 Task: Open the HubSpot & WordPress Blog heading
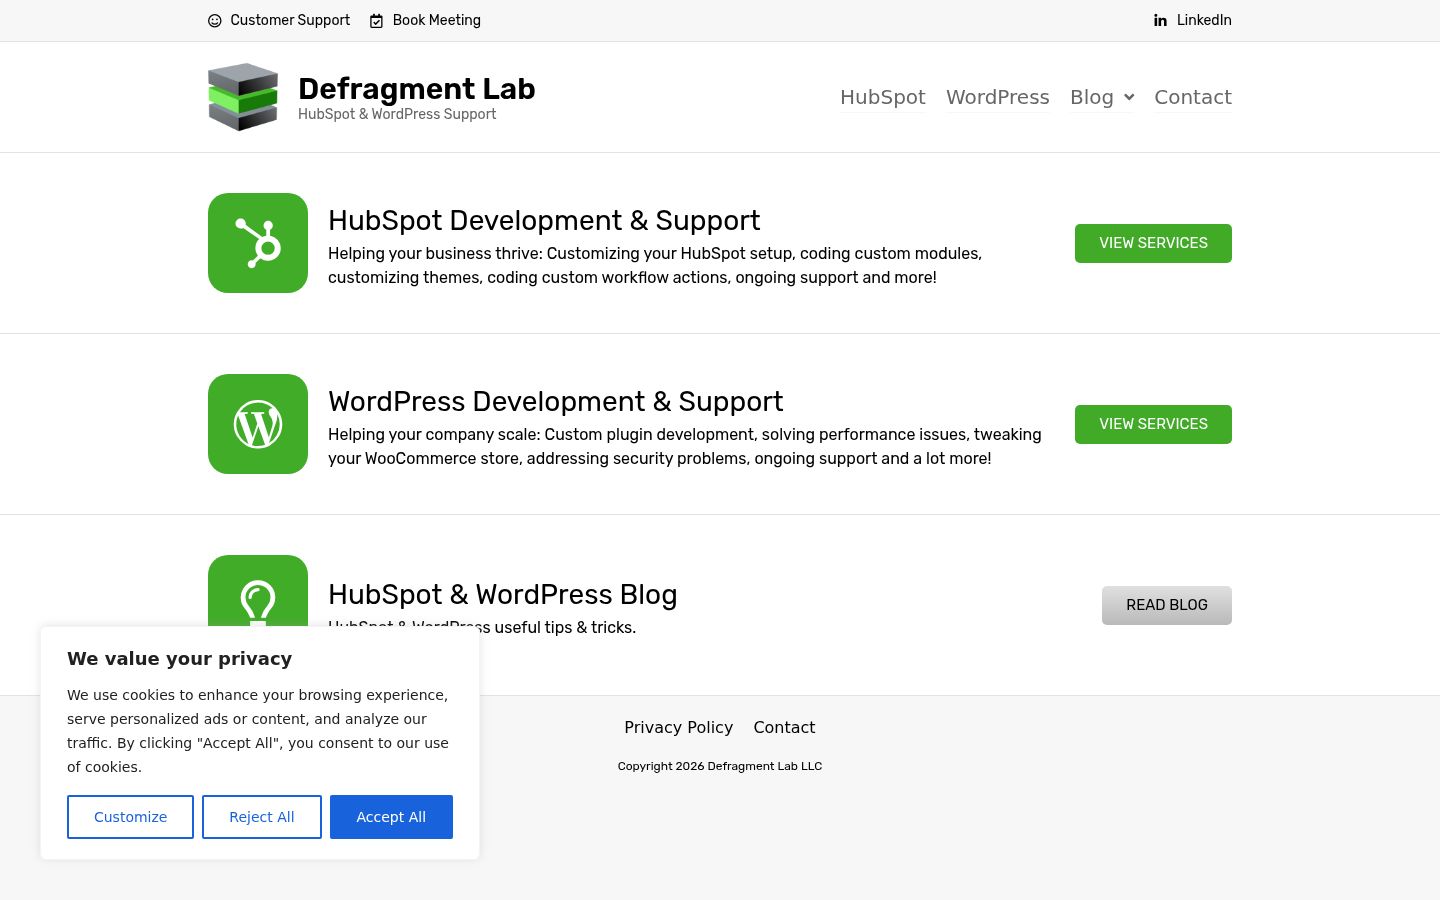tap(503, 594)
